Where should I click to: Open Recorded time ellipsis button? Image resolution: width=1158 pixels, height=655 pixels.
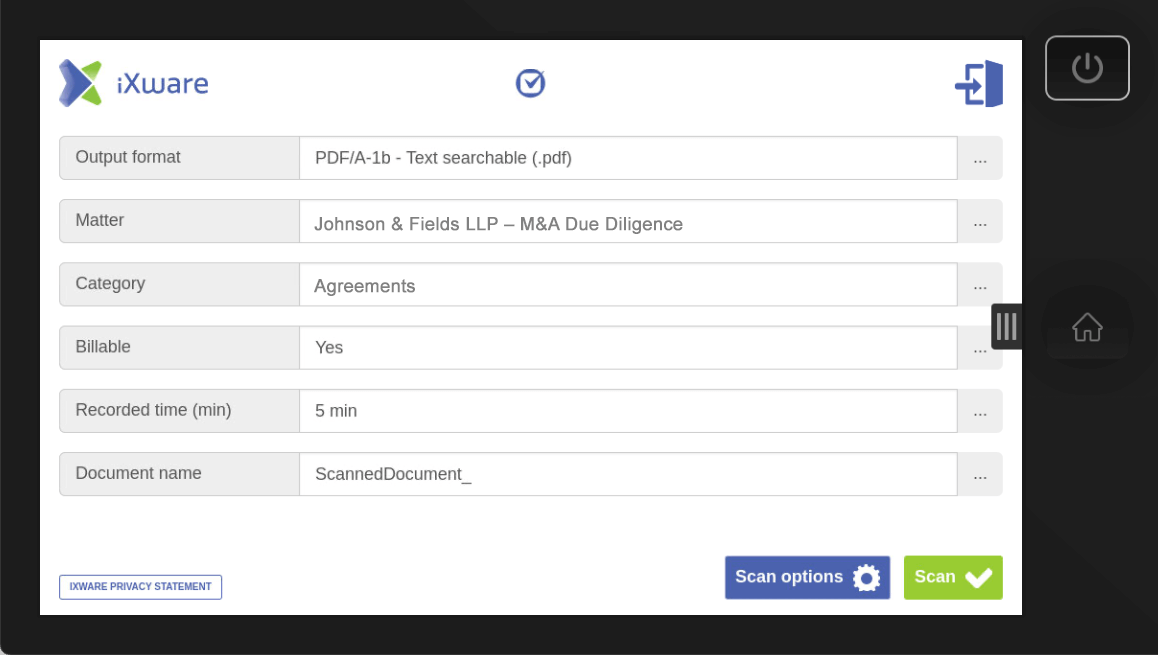pyautogui.click(x=980, y=411)
